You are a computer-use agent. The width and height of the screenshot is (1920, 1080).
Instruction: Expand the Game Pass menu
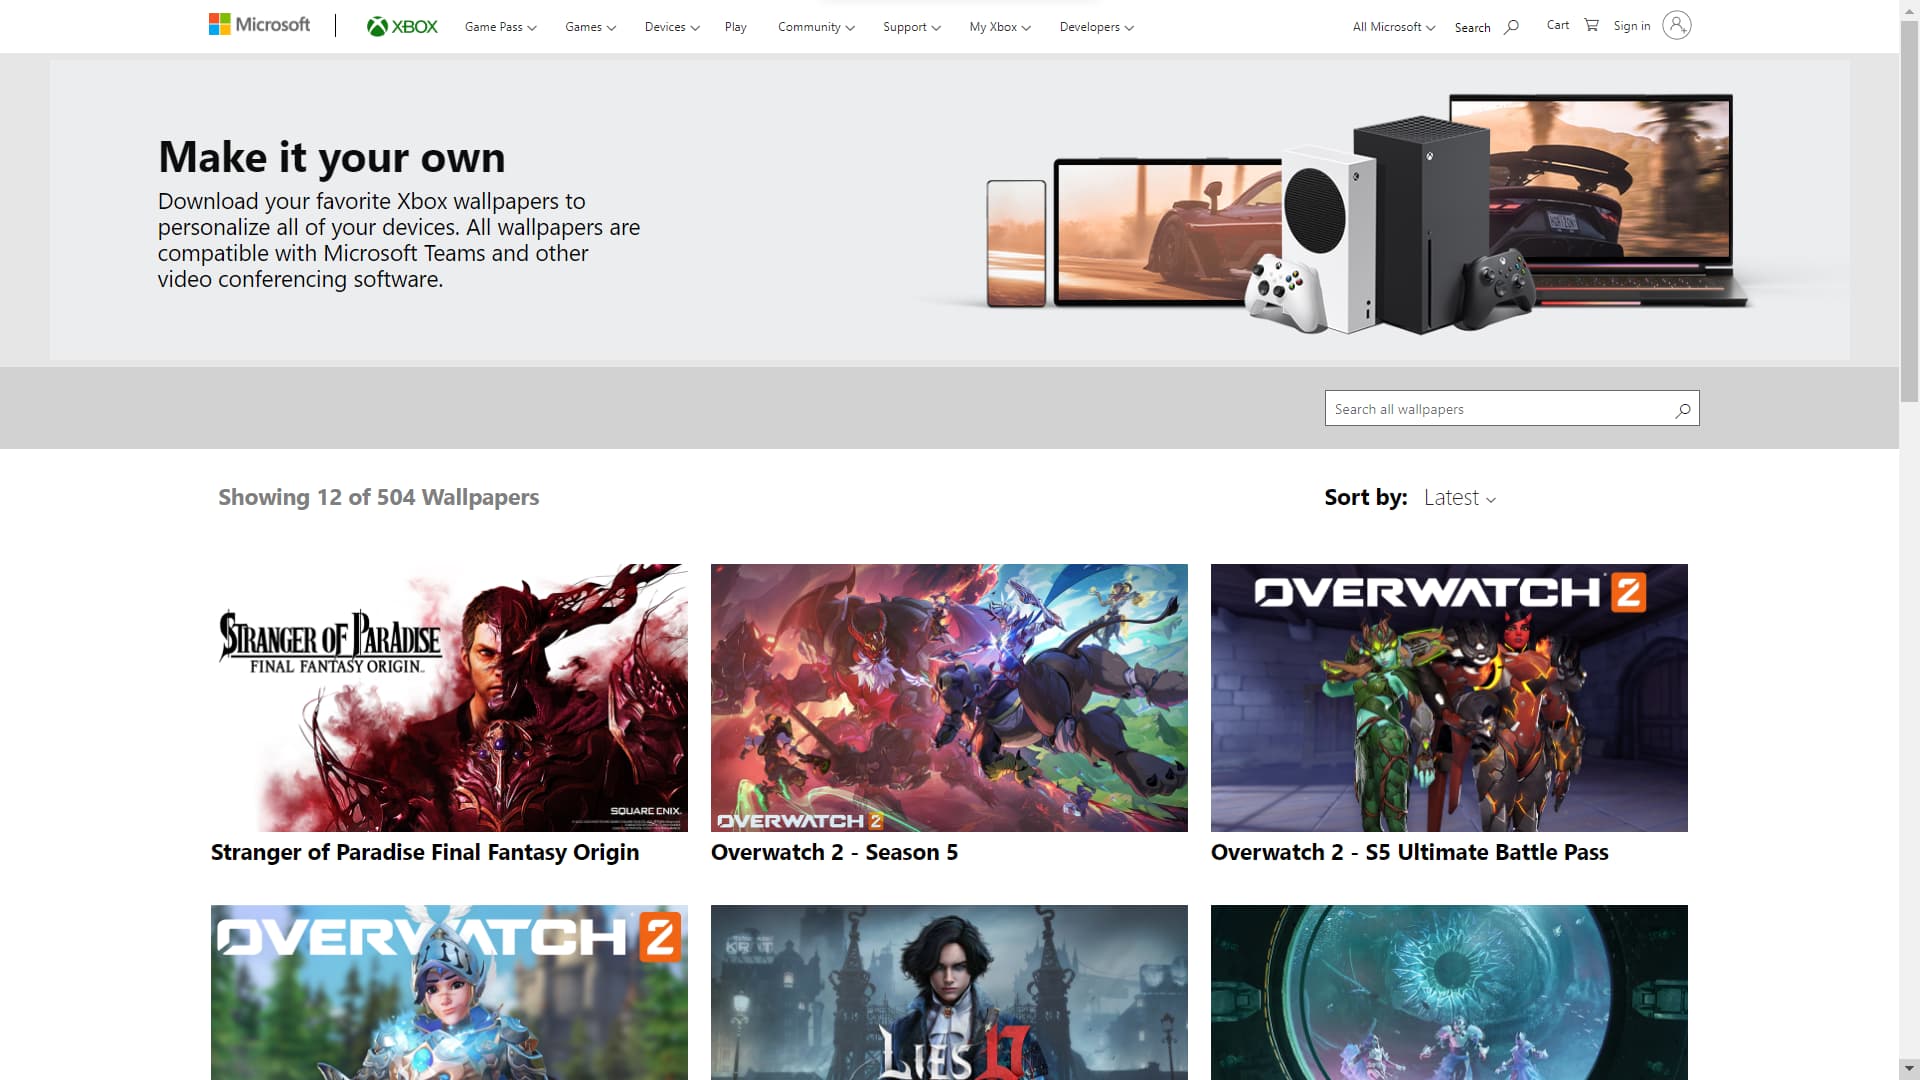(499, 27)
